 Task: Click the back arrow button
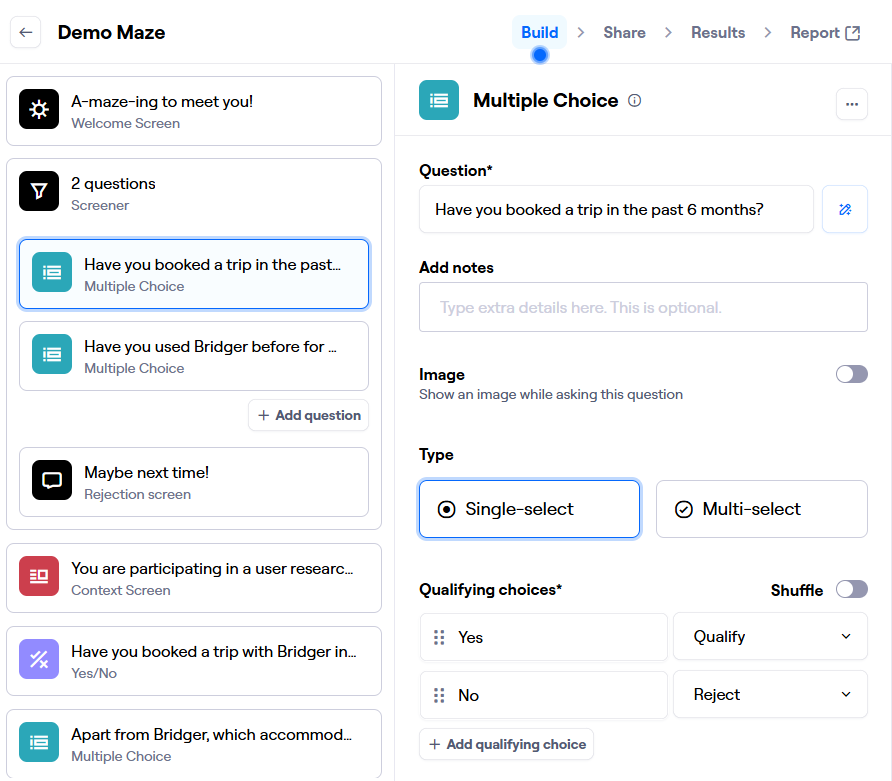pyautogui.click(x=26, y=32)
